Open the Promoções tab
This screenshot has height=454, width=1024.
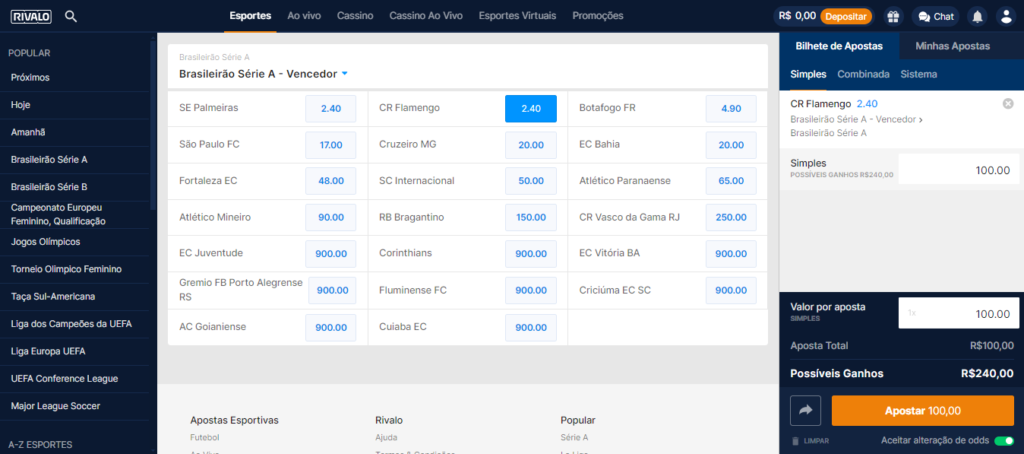coord(598,16)
